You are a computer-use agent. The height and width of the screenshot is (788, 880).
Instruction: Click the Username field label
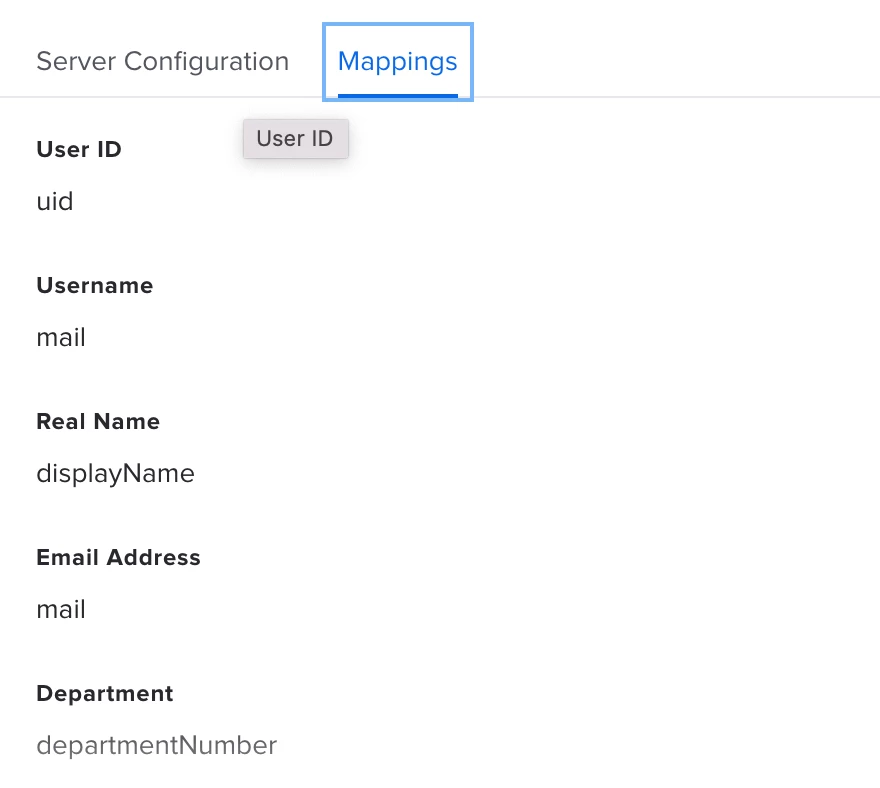point(95,285)
